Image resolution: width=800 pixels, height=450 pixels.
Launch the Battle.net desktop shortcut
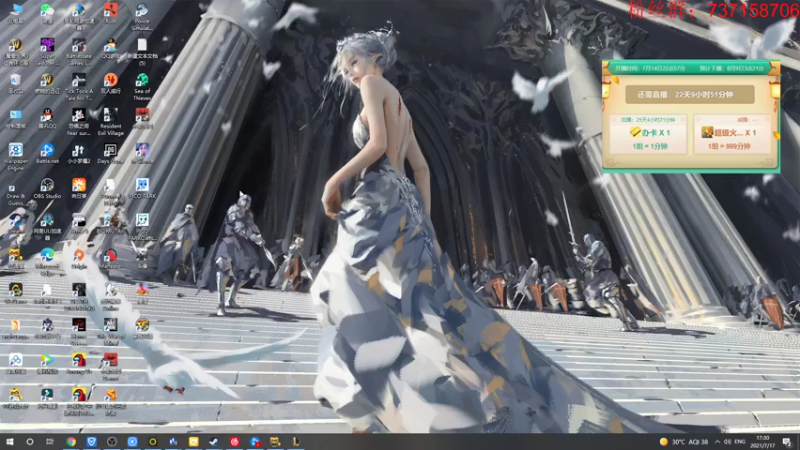point(47,154)
